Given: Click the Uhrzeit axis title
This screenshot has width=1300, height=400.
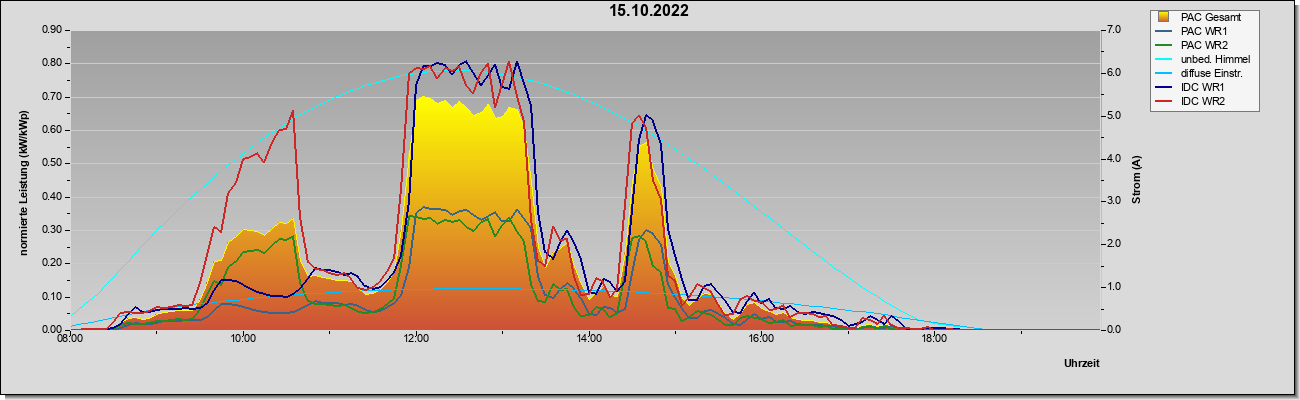Looking at the screenshot, I should pyautogui.click(x=1081, y=363).
